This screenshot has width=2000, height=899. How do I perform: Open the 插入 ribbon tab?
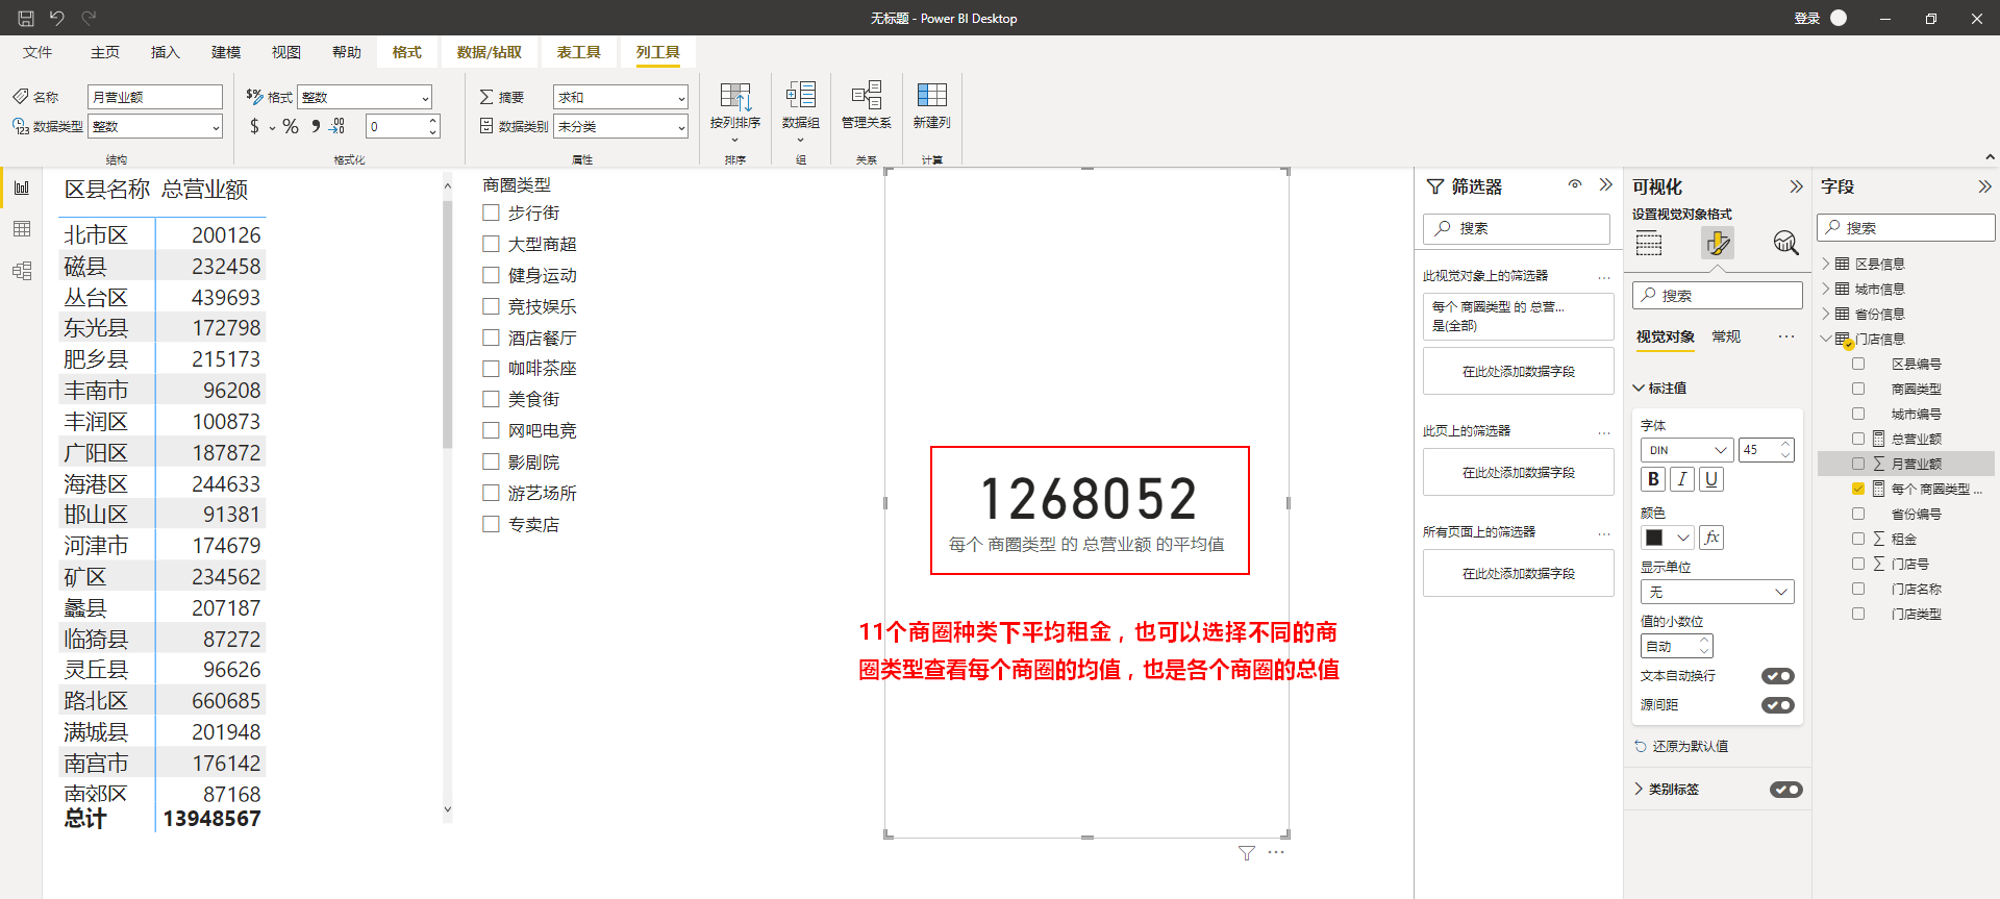pos(165,52)
